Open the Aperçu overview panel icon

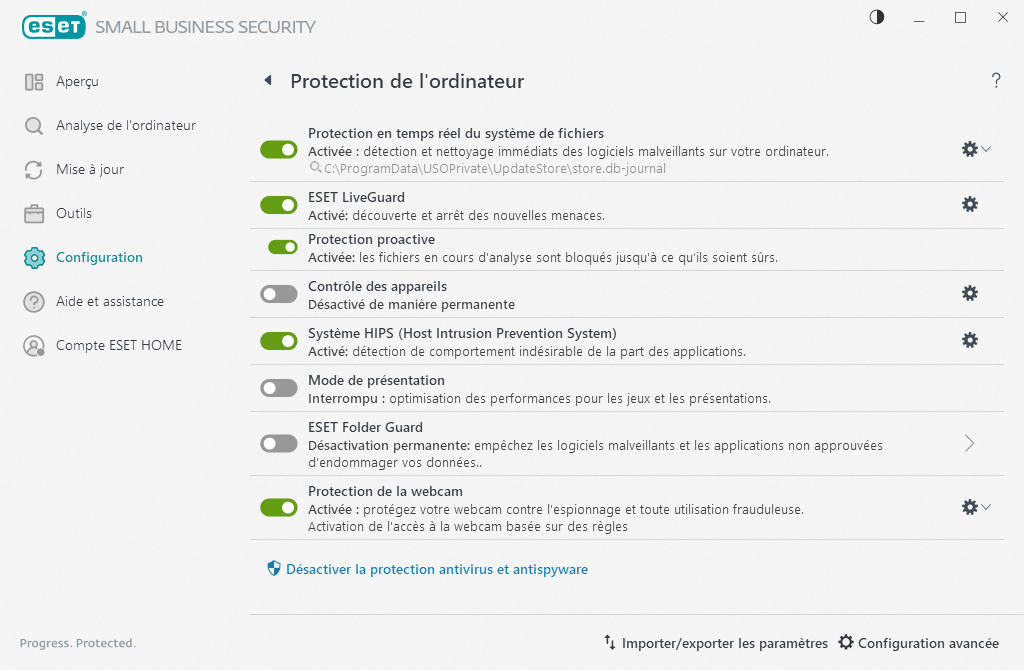(33, 81)
